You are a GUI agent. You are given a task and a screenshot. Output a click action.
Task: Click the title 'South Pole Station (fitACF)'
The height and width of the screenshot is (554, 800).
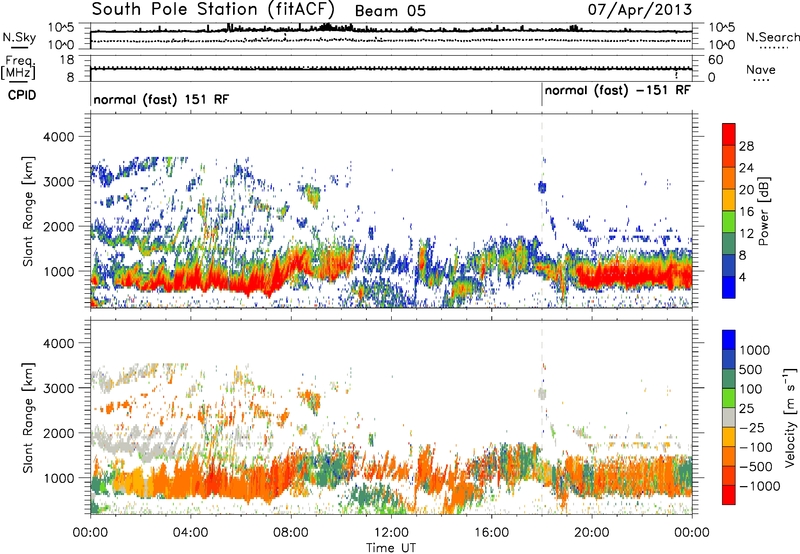click(213, 10)
